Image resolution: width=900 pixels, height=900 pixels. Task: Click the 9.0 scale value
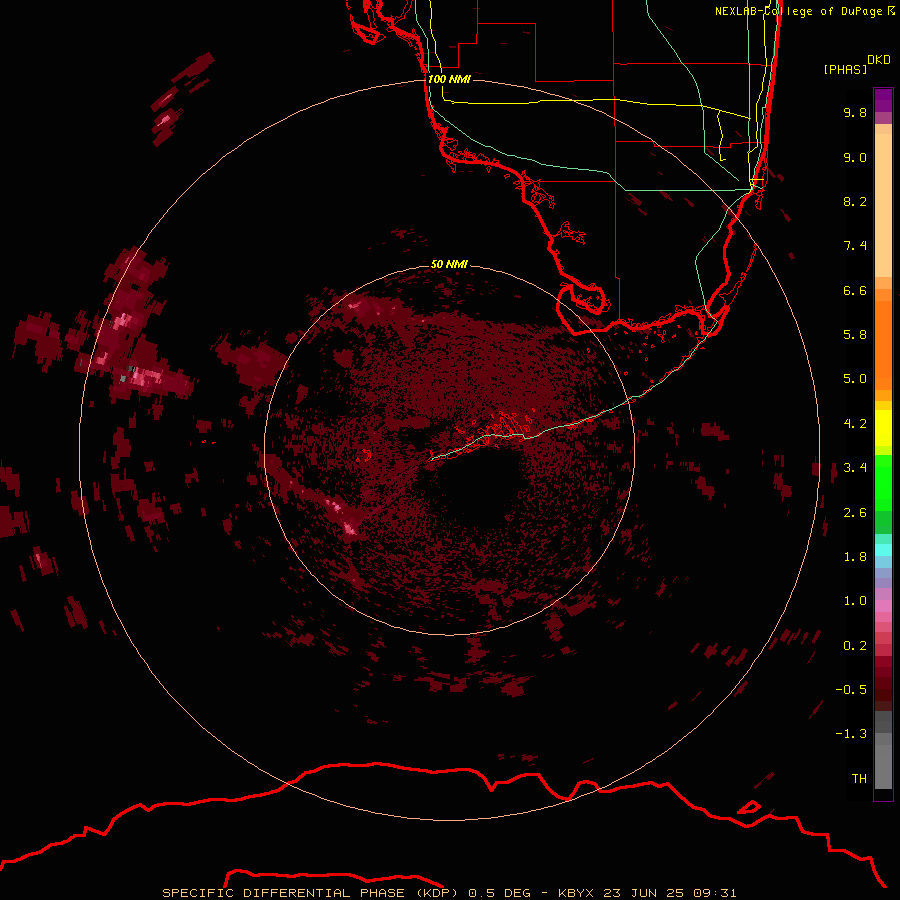(855, 157)
